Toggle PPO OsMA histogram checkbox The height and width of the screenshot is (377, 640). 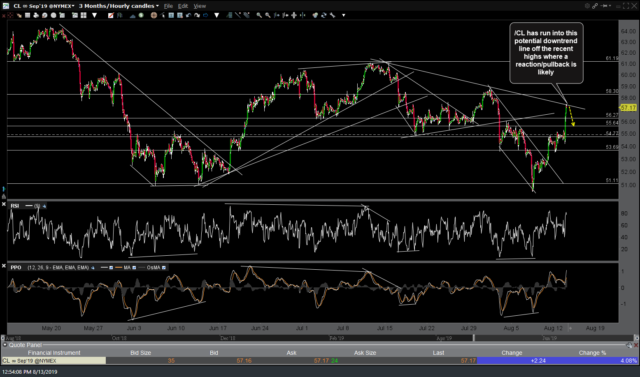[164, 268]
